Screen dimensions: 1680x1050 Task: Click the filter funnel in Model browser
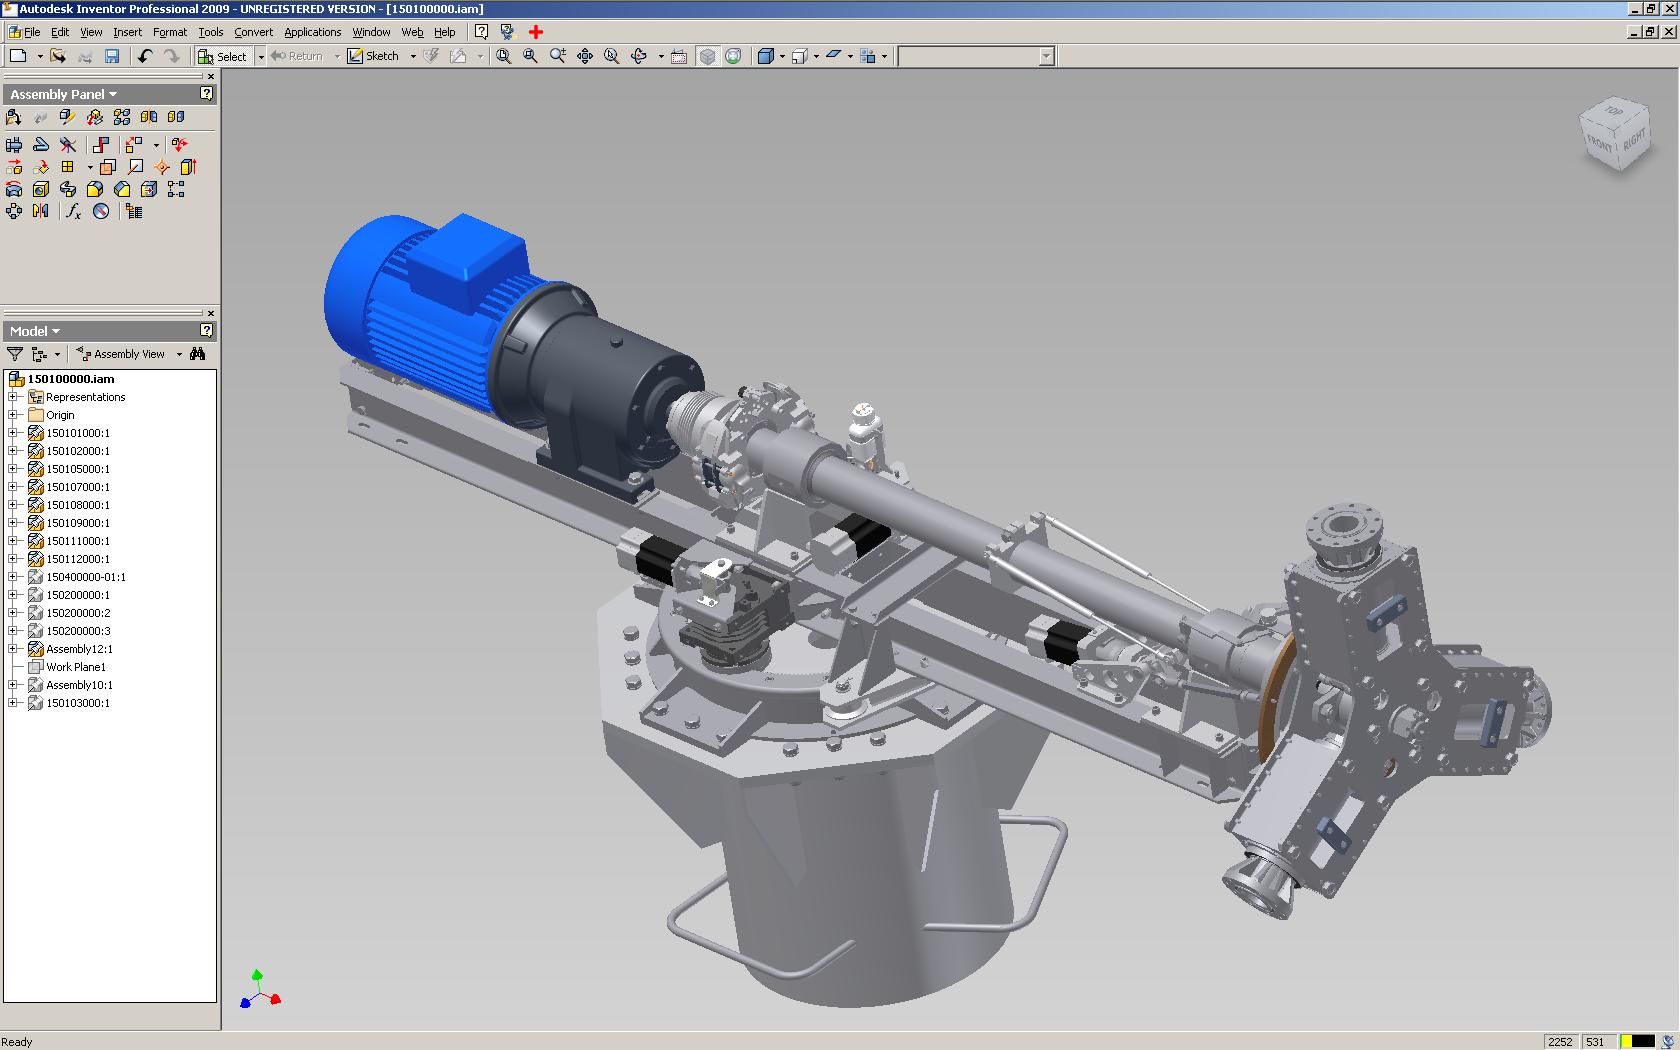point(15,354)
